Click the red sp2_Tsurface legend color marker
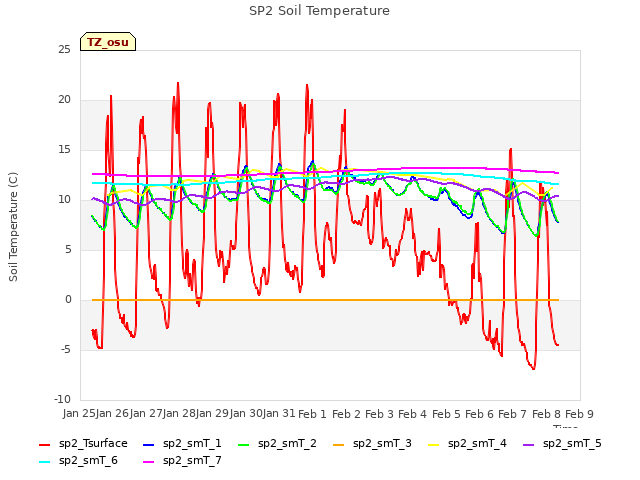Image resolution: width=640 pixels, height=480 pixels. (44, 444)
